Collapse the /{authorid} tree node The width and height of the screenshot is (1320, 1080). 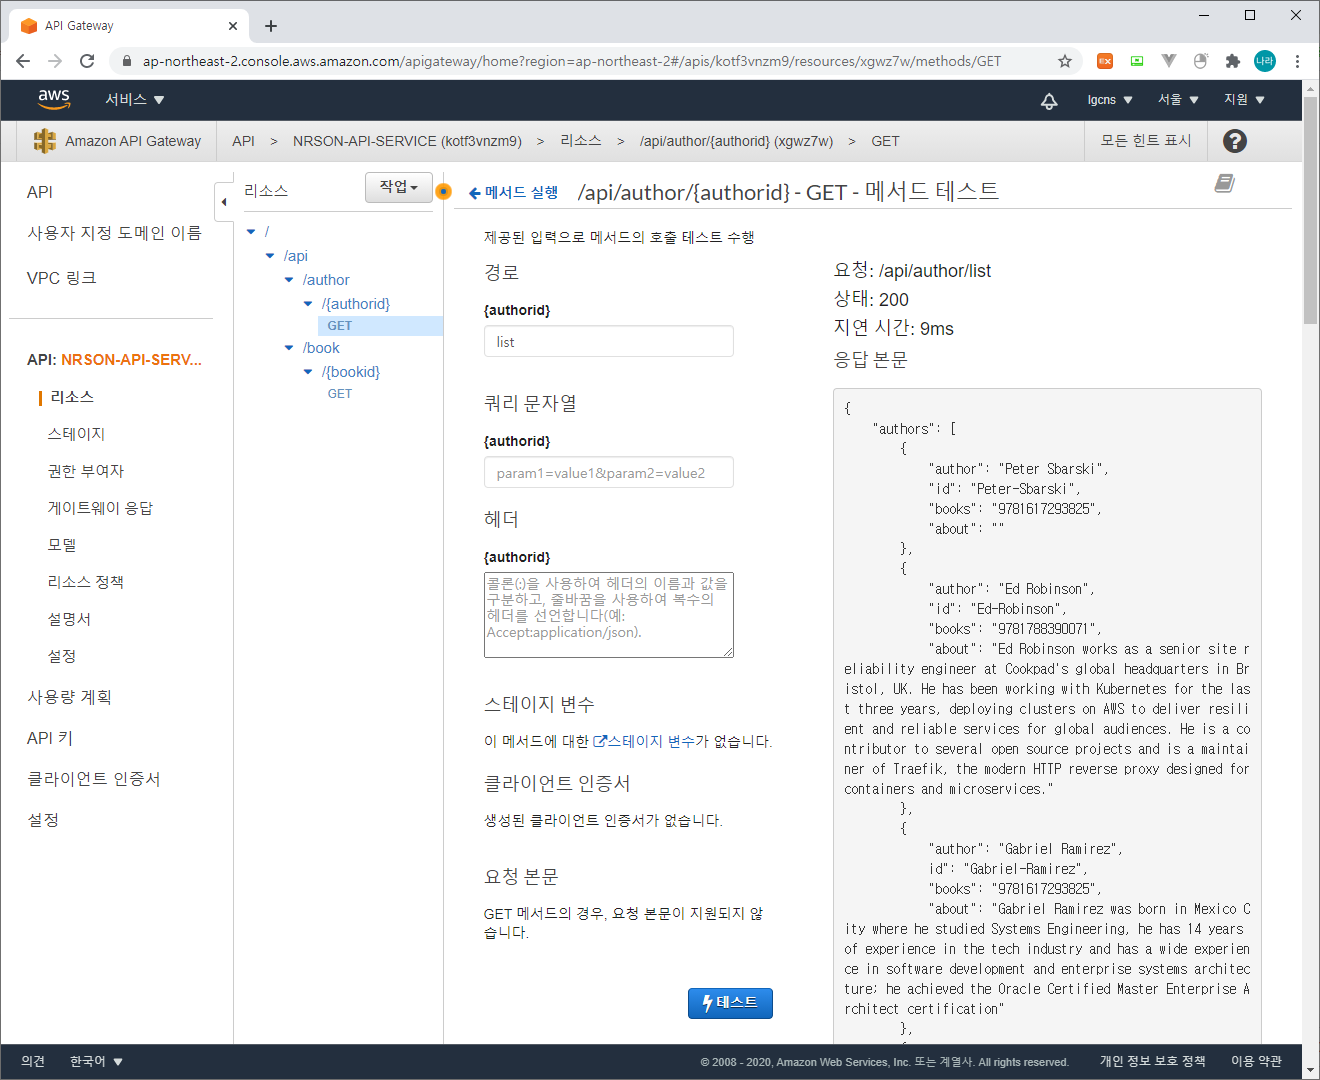click(x=308, y=304)
